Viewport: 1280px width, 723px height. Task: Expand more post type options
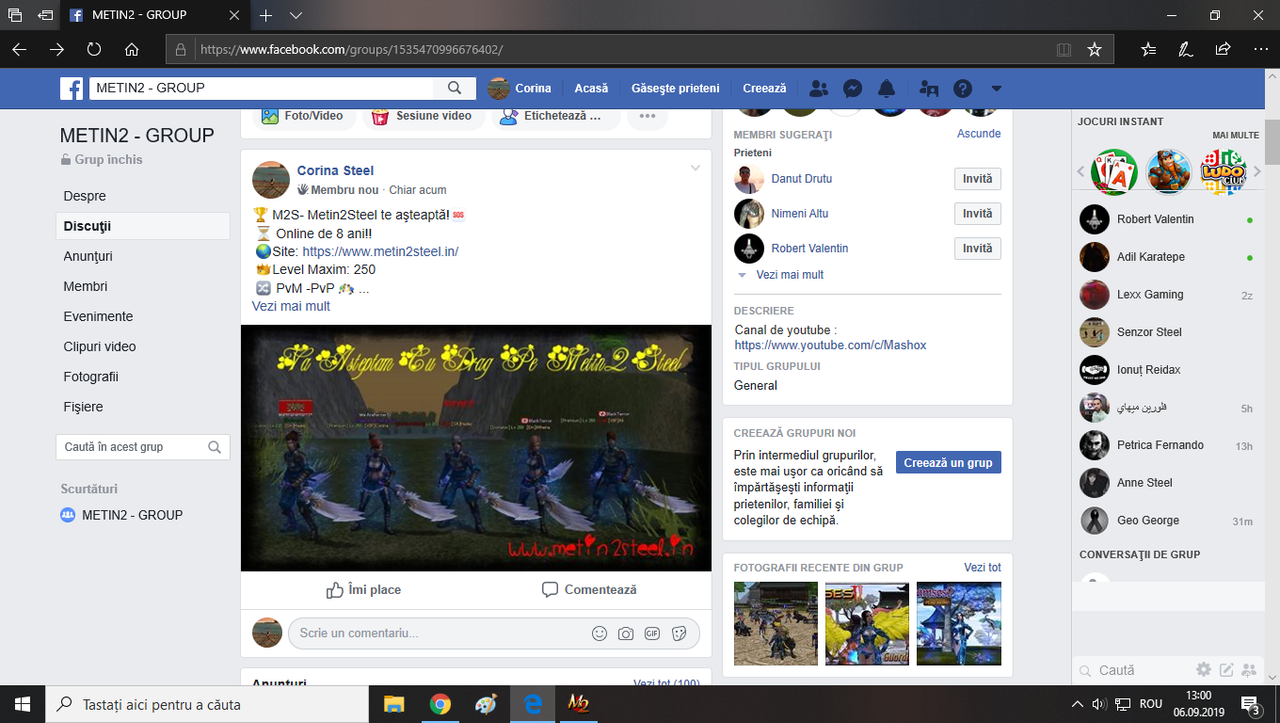coord(647,116)
